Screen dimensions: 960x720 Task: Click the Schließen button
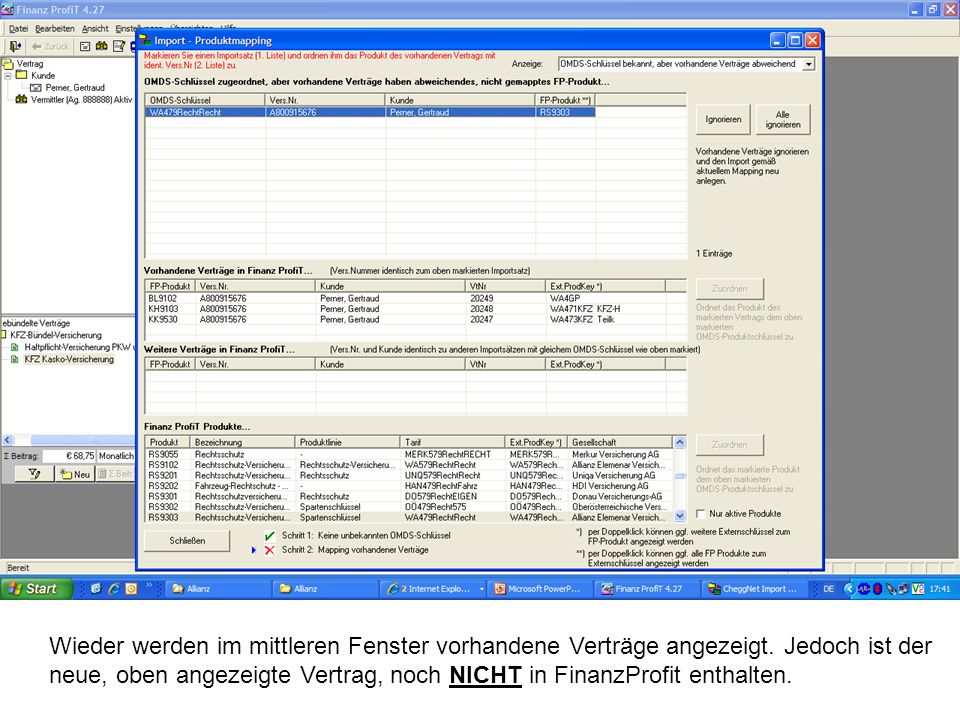pyautogui.click(x=187, y=541)
